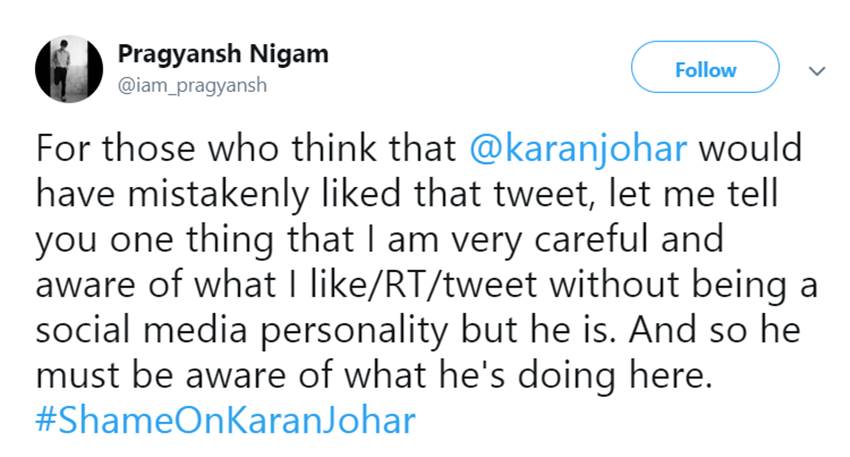The width and height of the screenshot is (850, 457).
Task: Click the word "would" after the mention
Action: tap(752, 150)
